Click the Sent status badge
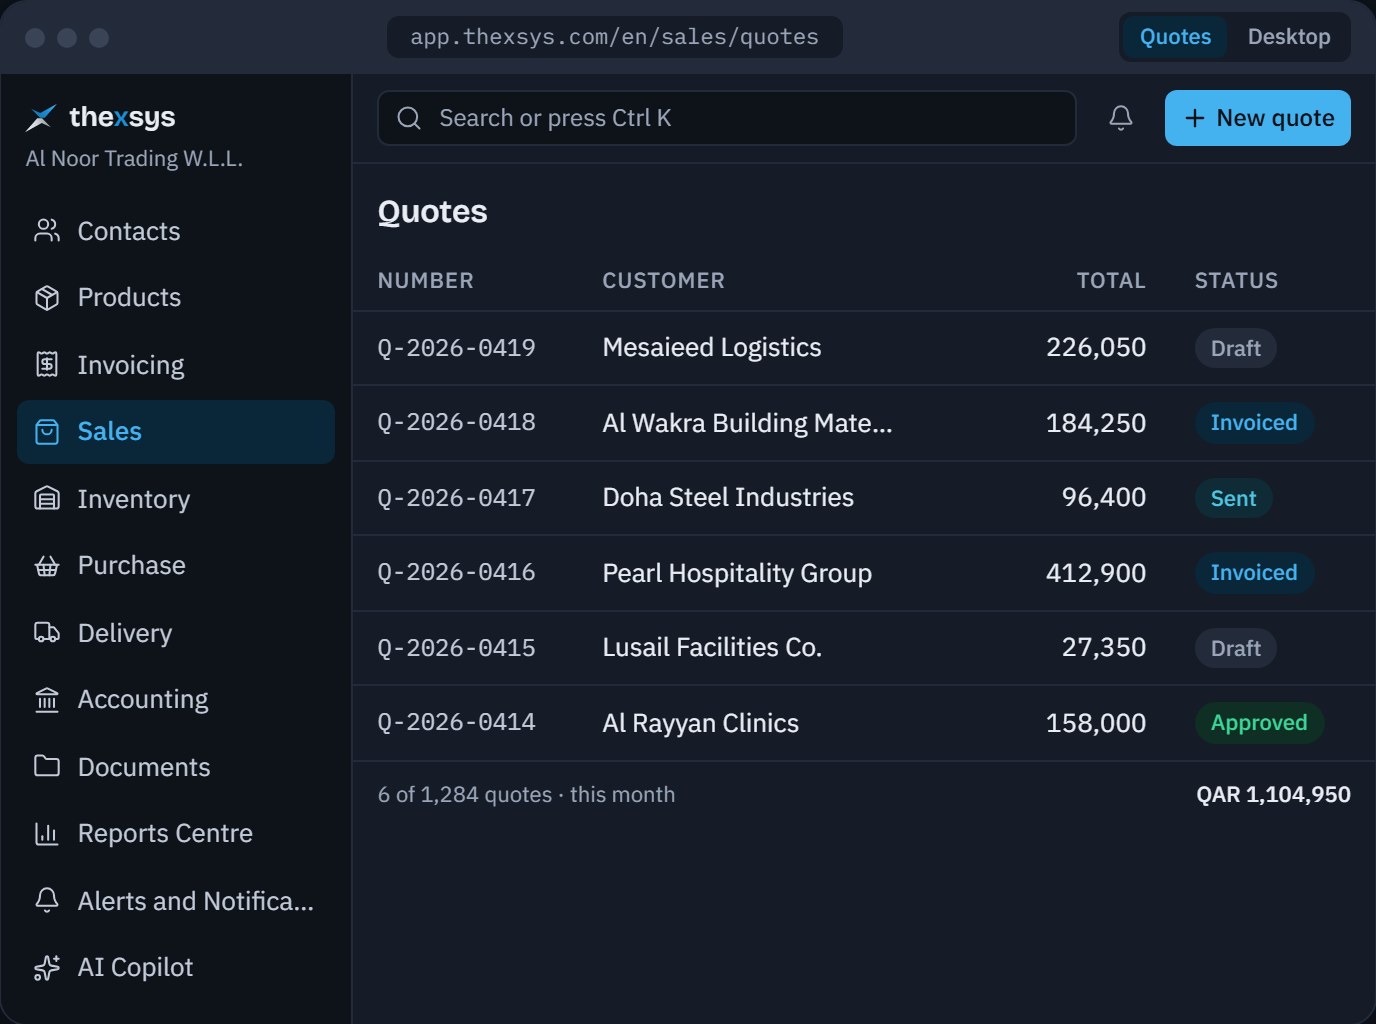This screenshot has width=1376, height=1024. [1234, 498]
